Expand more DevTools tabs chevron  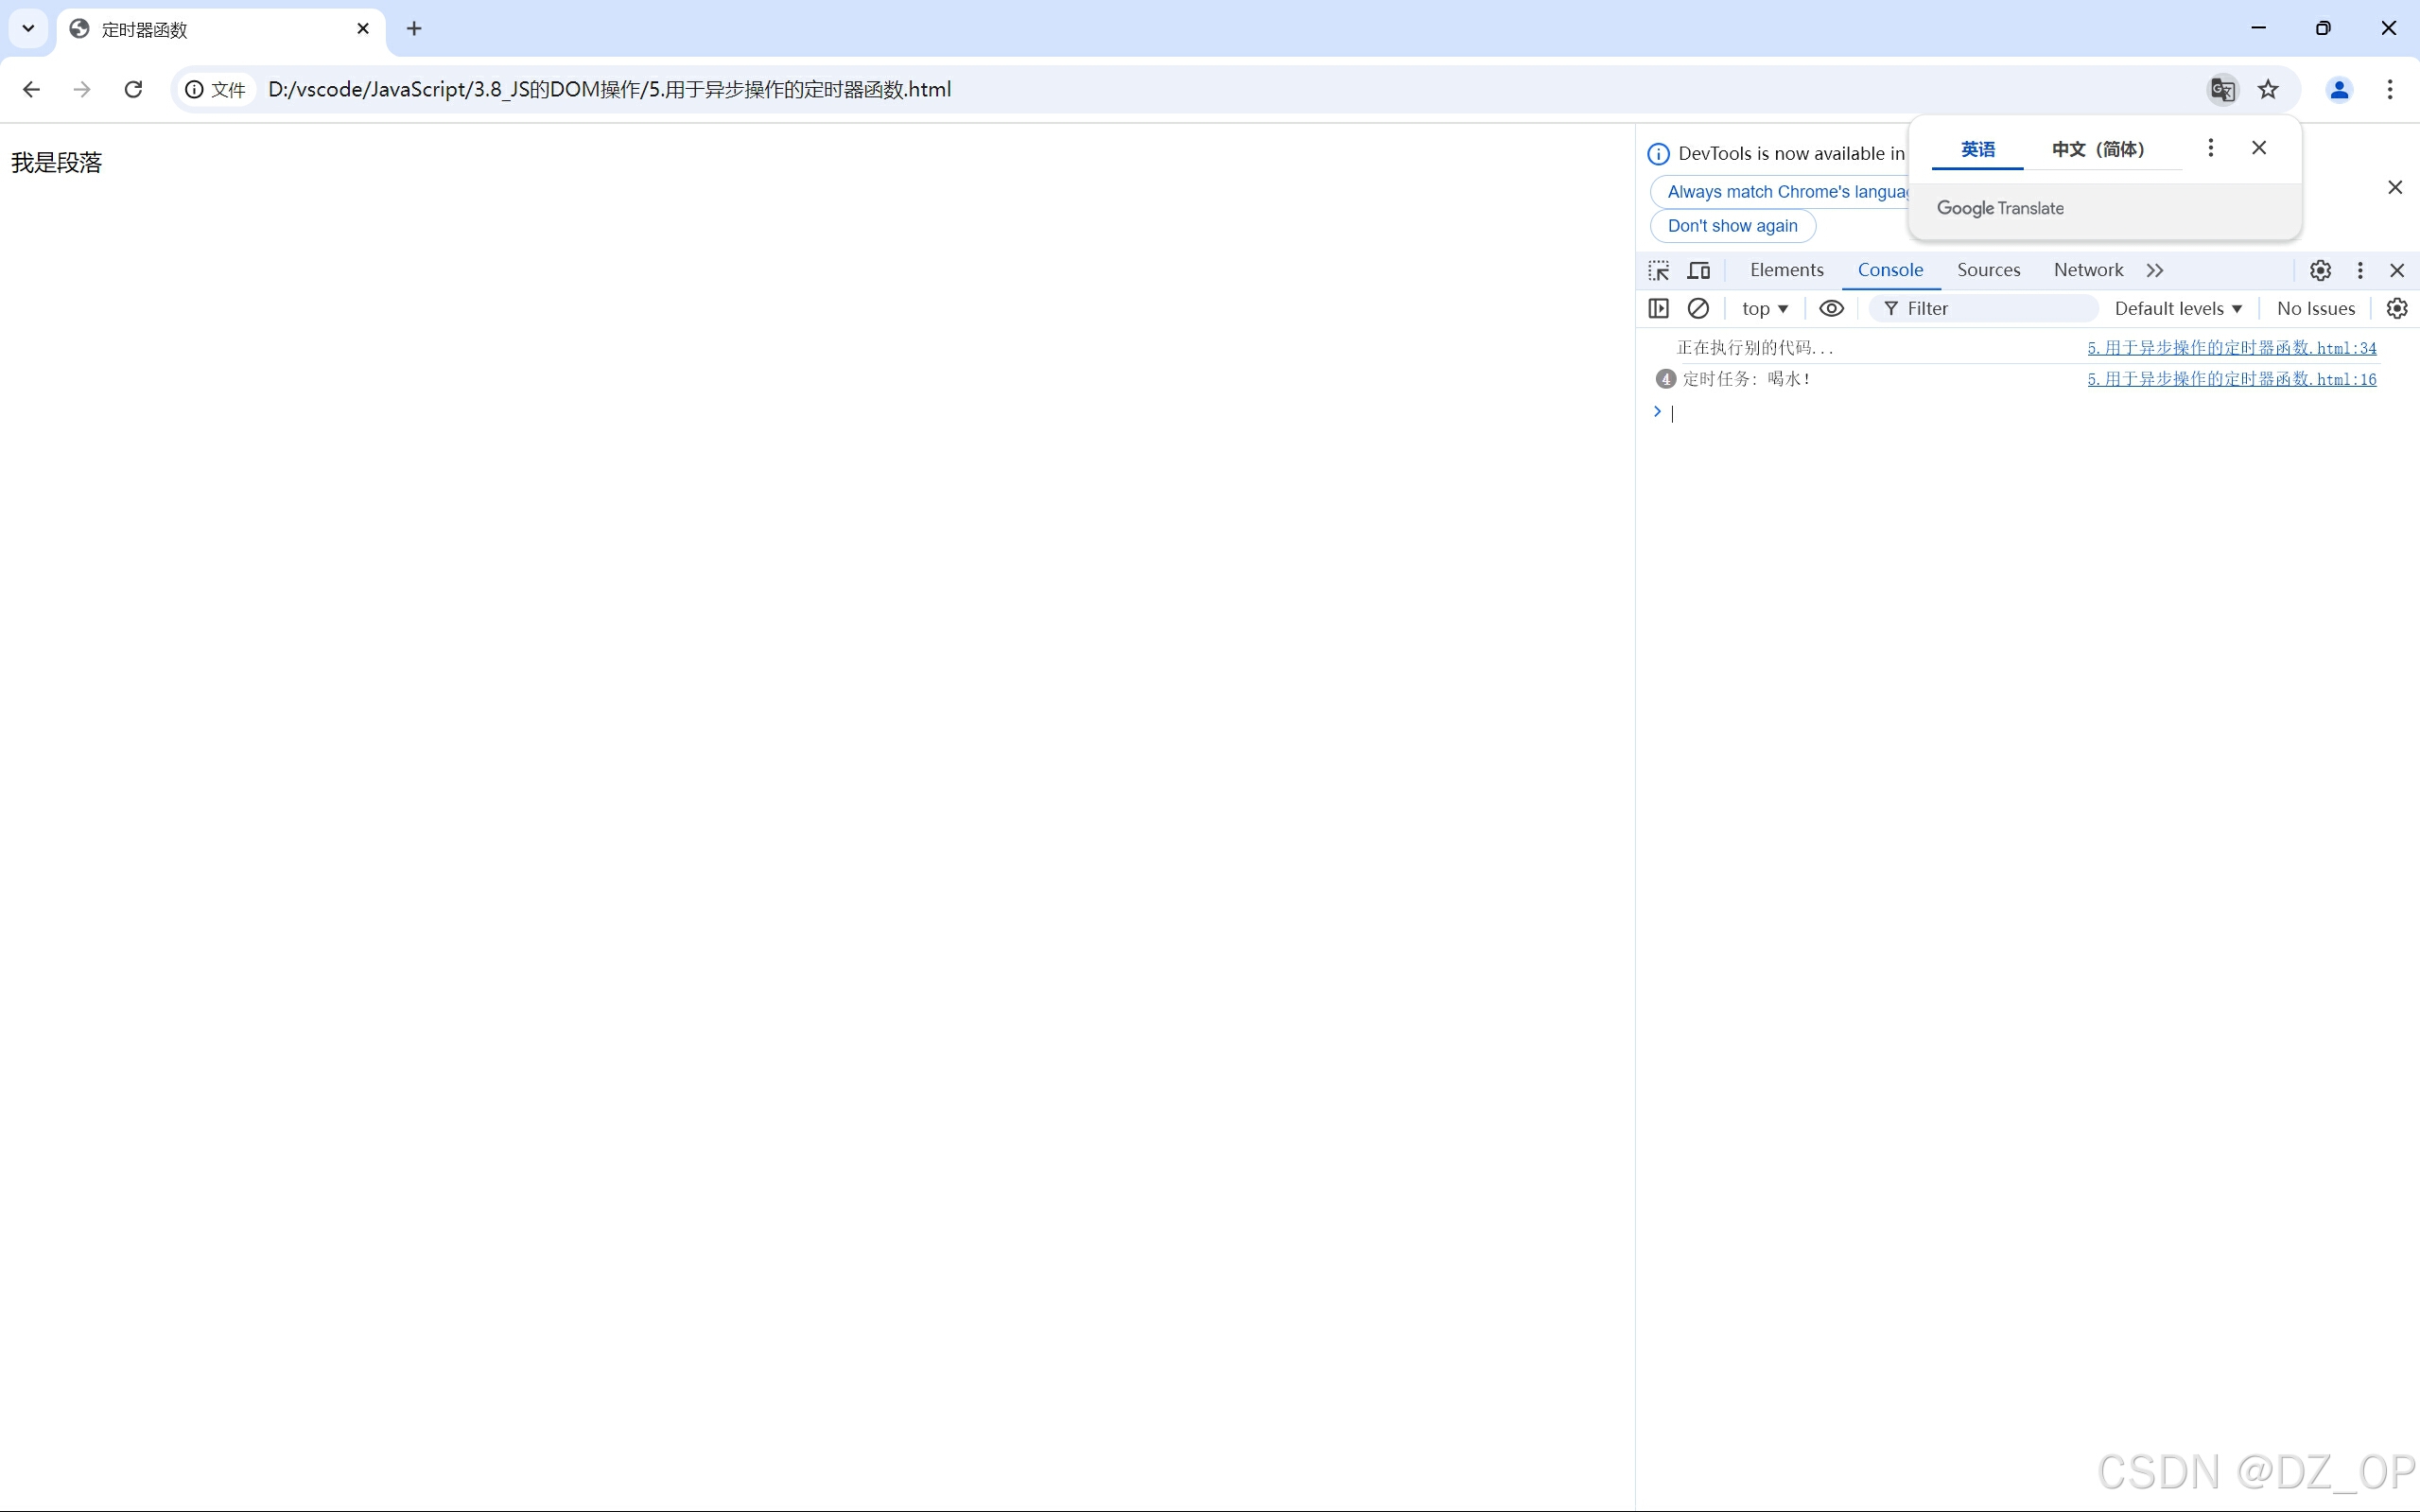coord(2155,270)
